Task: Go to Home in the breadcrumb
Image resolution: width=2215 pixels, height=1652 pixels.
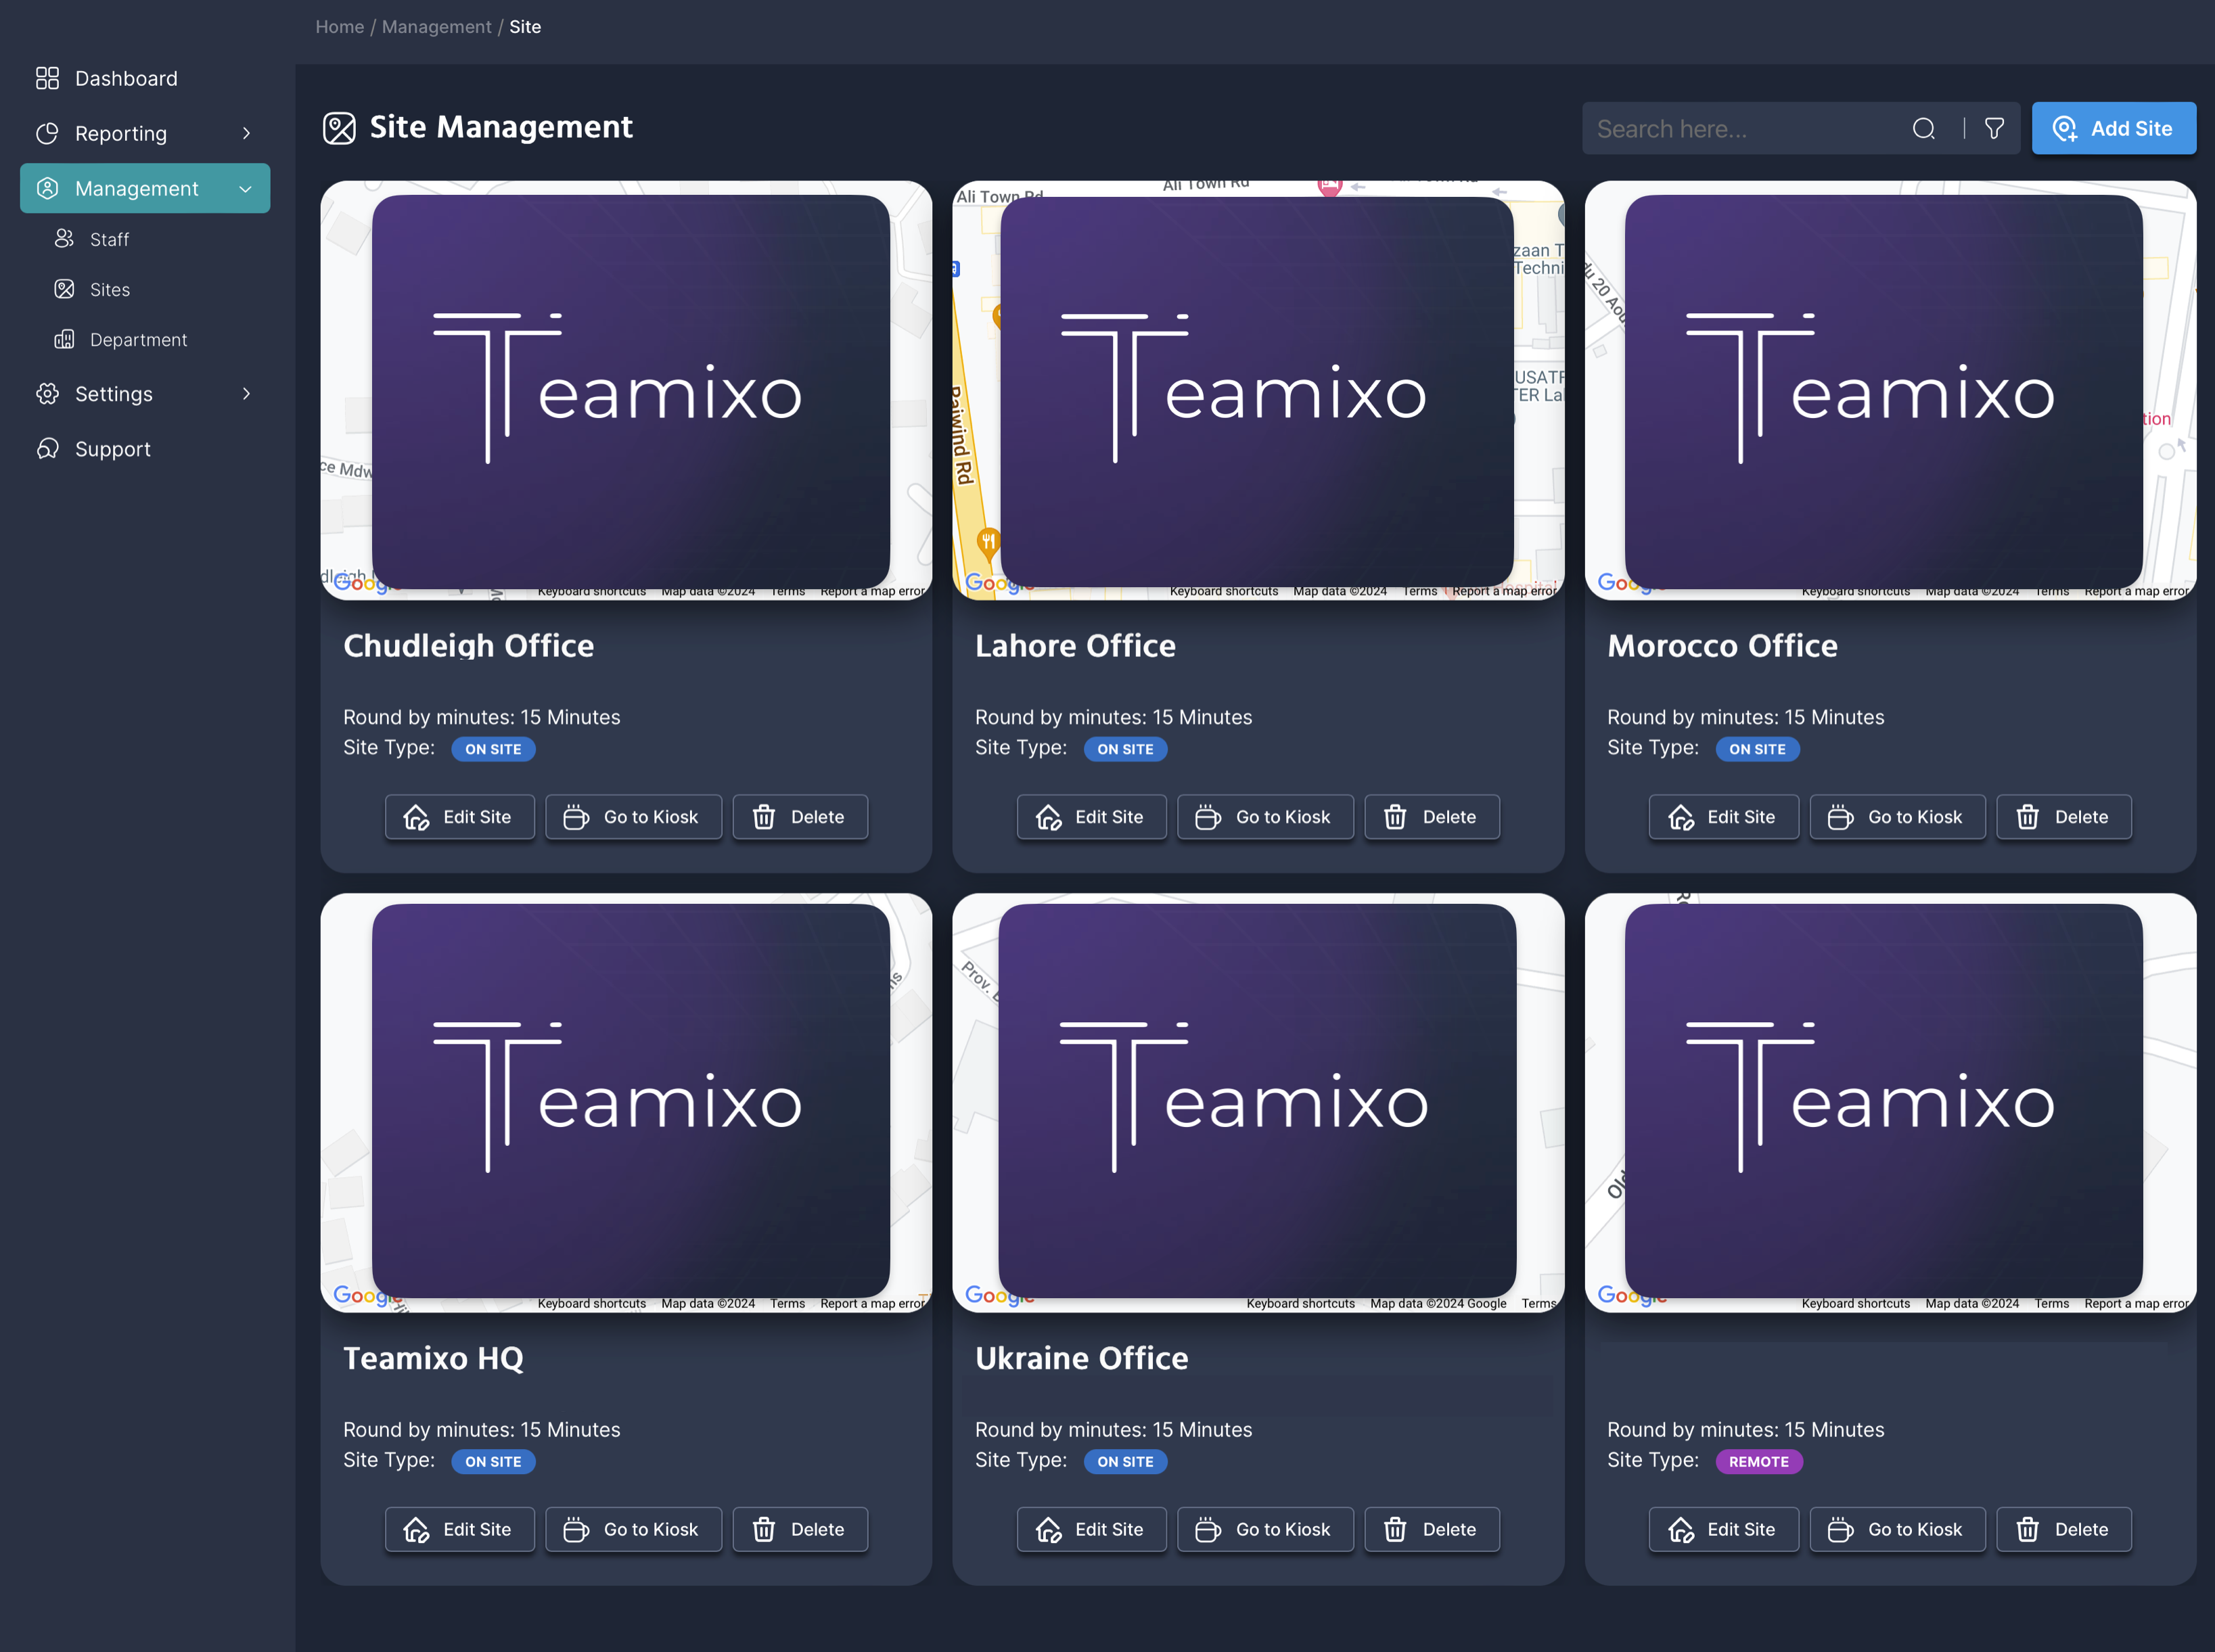Action: (x=340, y=27)
